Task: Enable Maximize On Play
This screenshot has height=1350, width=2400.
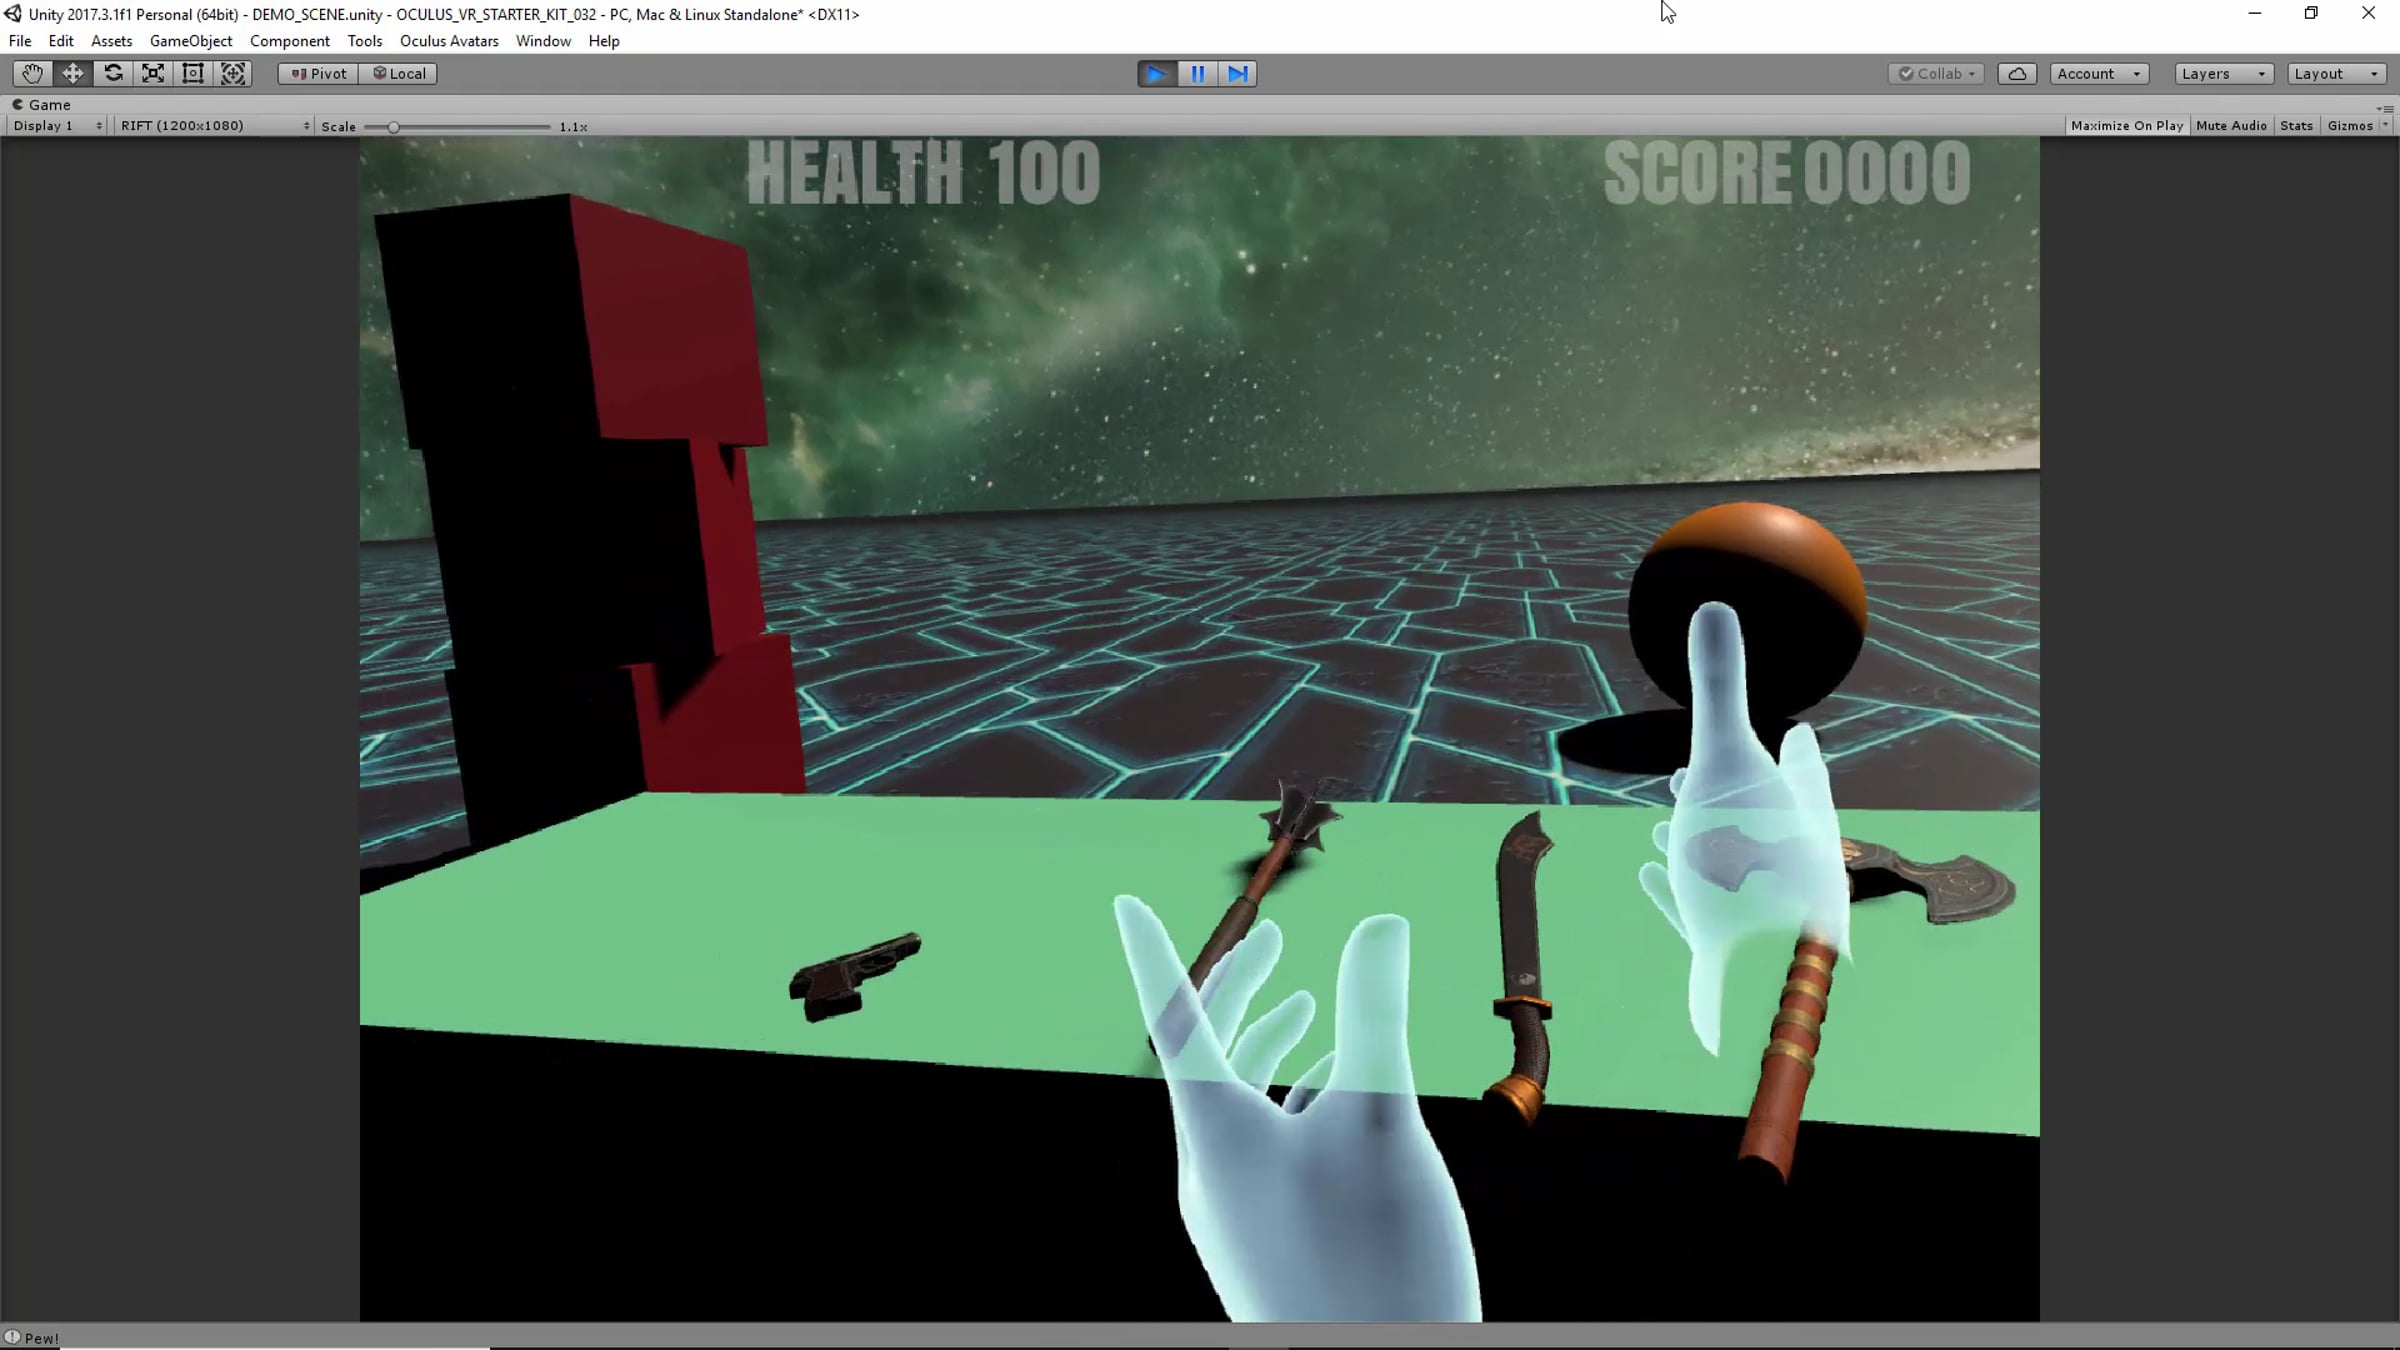Action: (x=2127, y=126)
